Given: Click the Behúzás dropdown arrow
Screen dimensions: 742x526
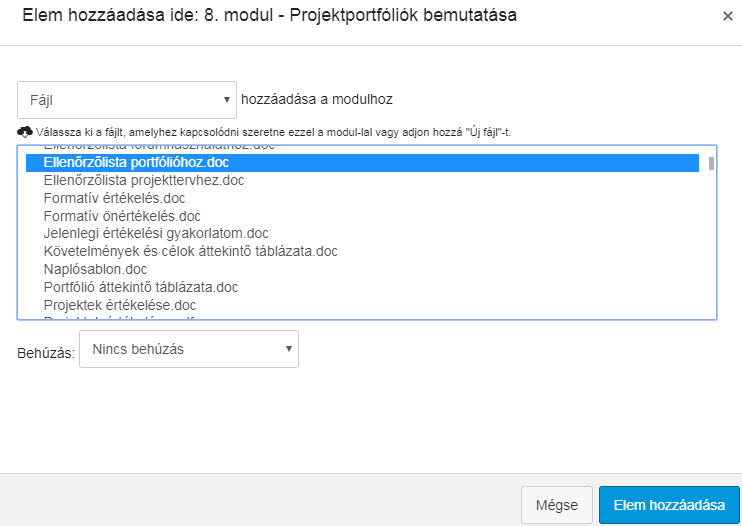Looking at the screenshot, I should pyautogui.click(x=289, y=349).
